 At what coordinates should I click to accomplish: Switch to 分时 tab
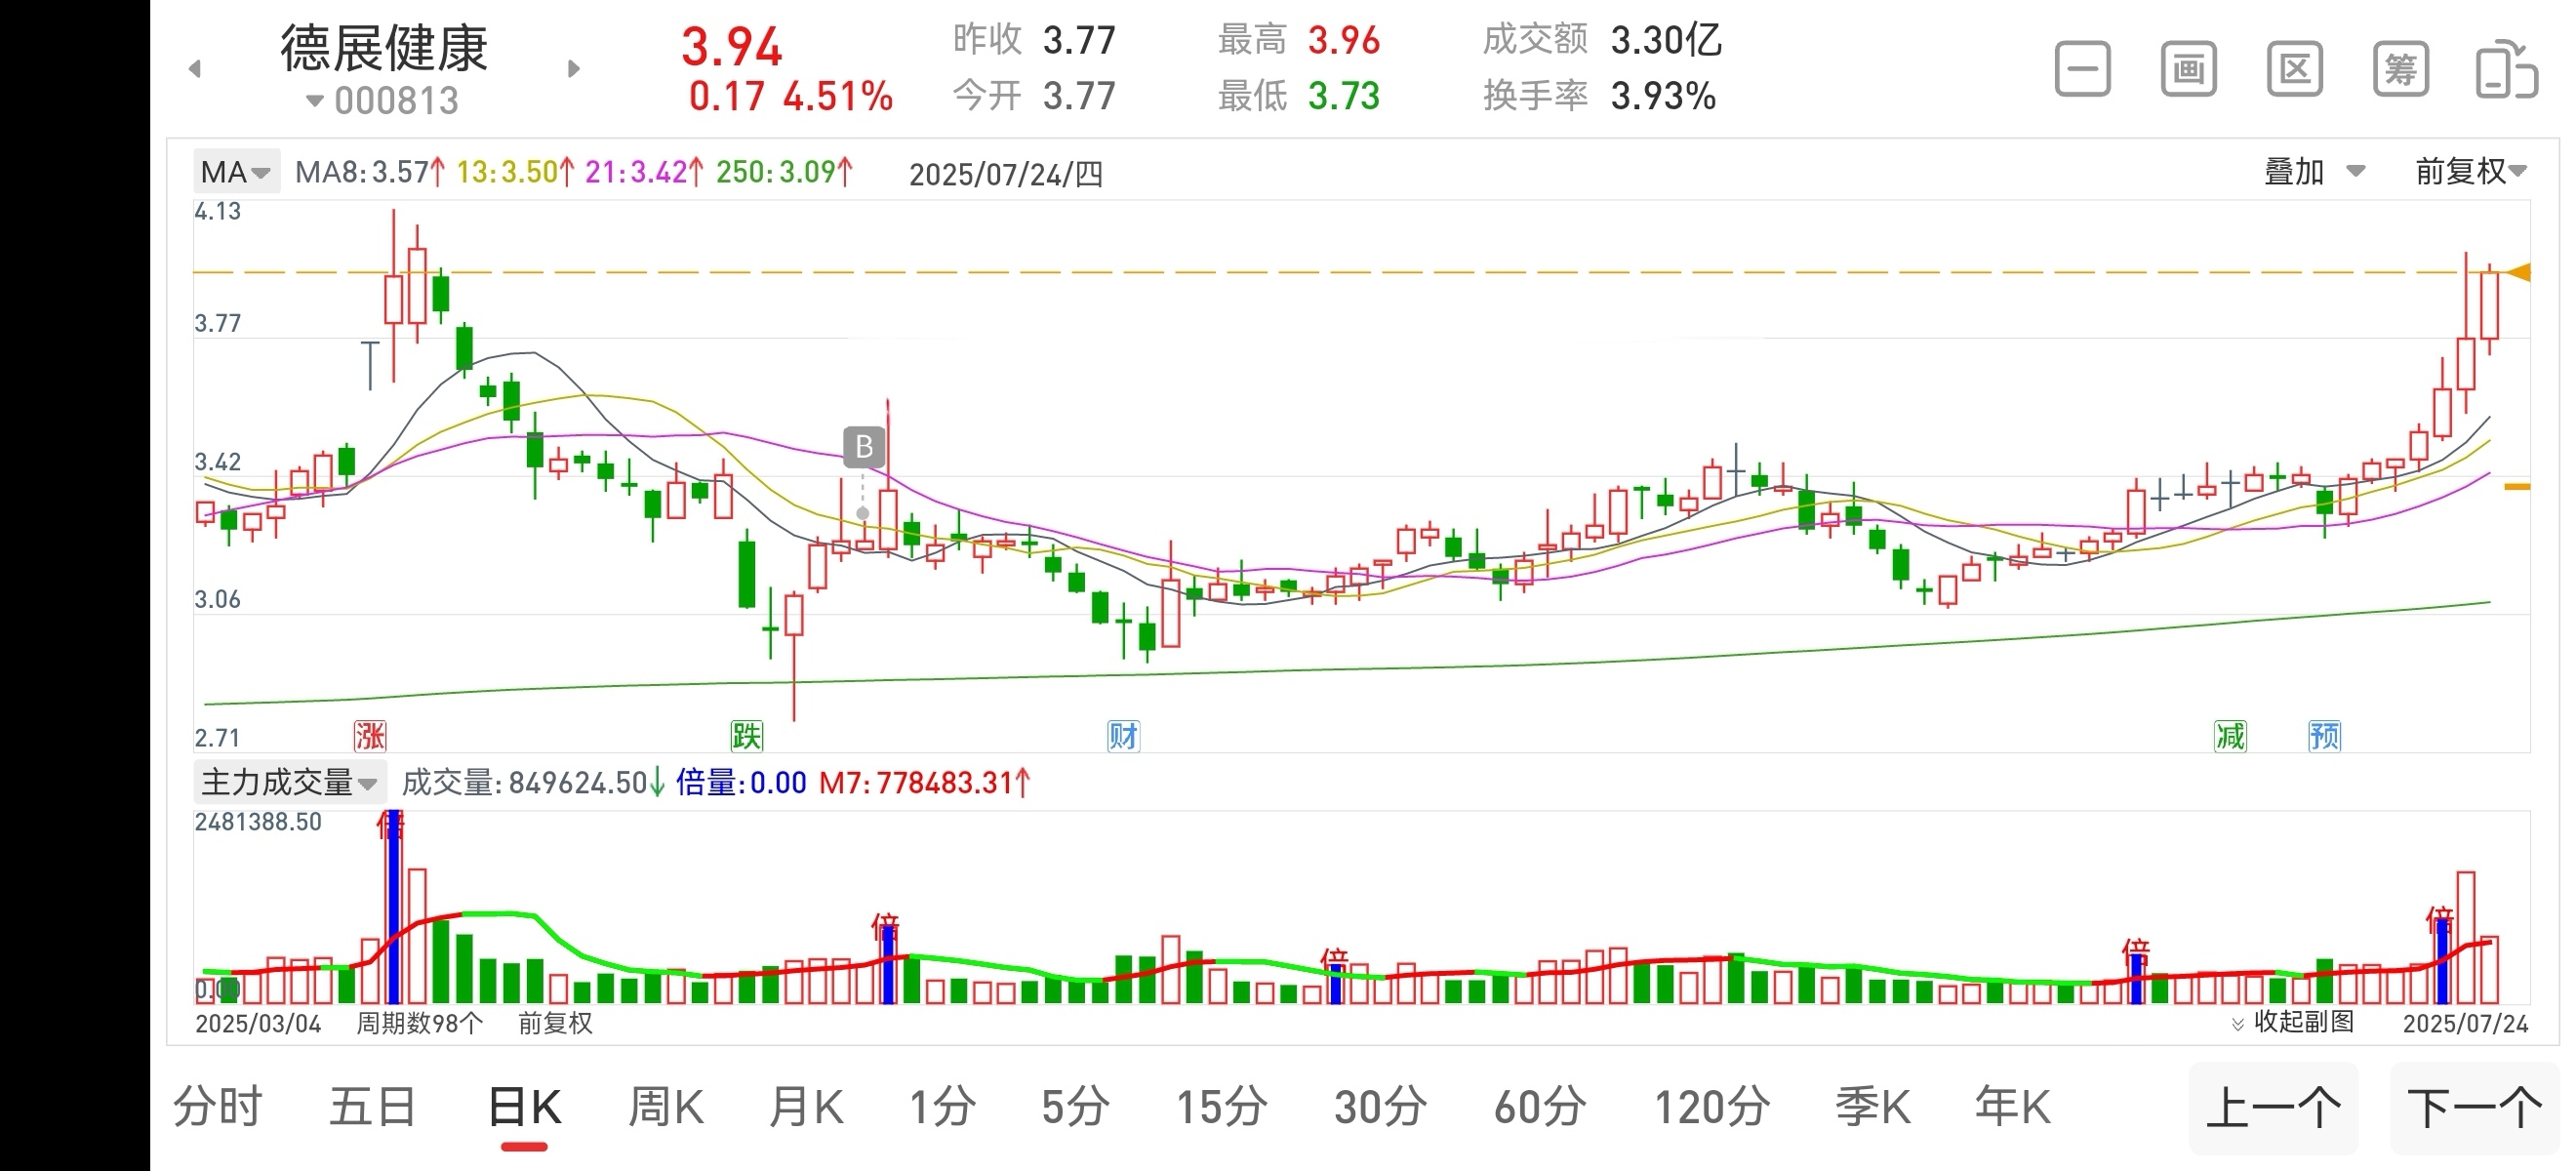tap(217, 1107)
